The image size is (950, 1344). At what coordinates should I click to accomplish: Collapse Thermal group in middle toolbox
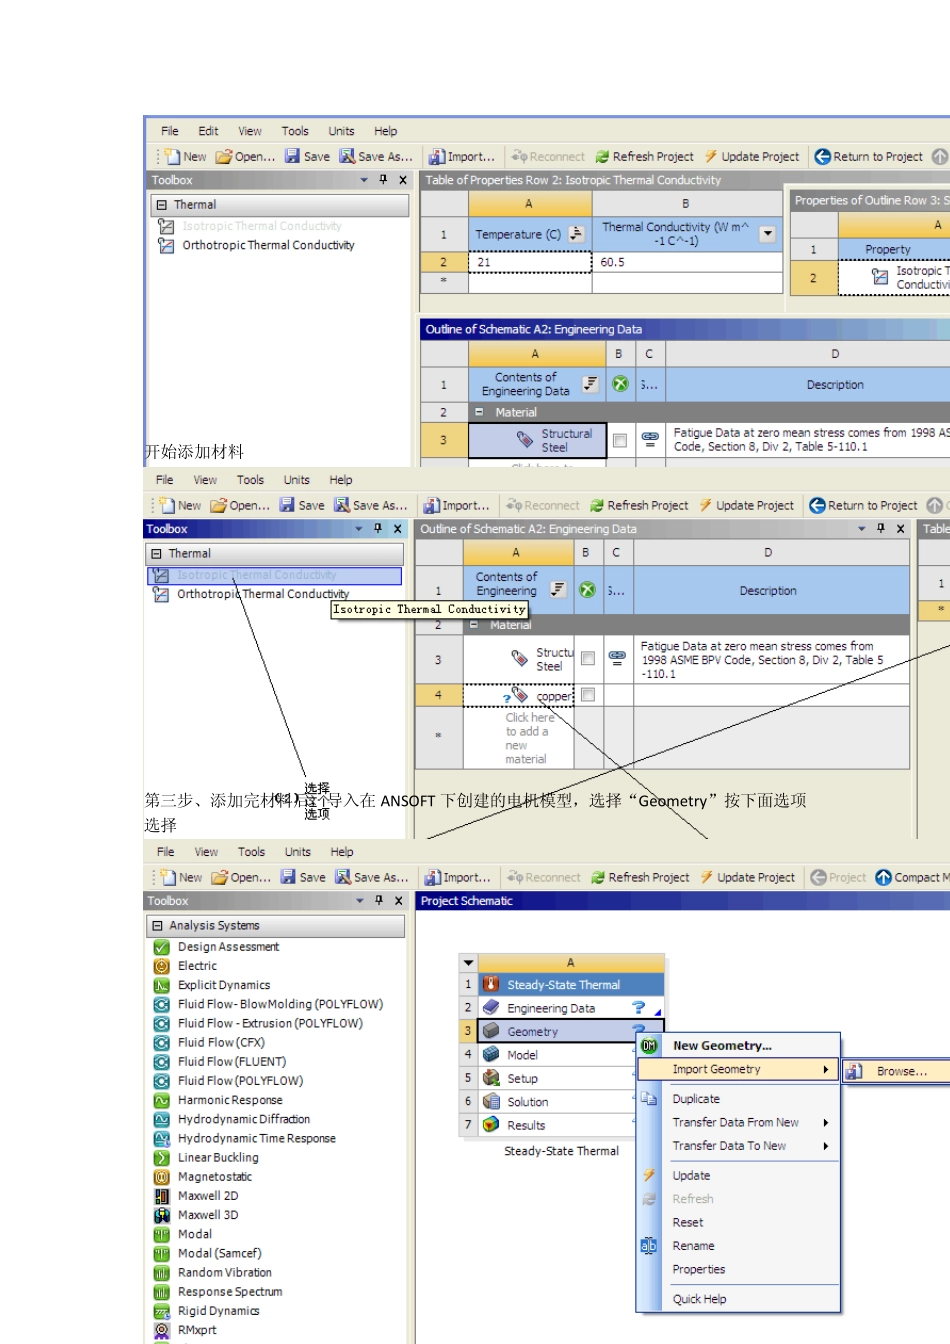coord(156,554)
